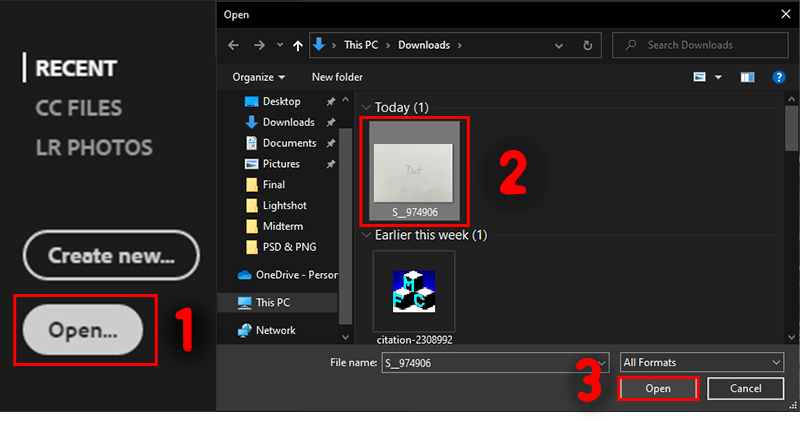Click the OneDrive cloud icon
800x421 pixels.
pyautogui.click(x=244, y=276)
